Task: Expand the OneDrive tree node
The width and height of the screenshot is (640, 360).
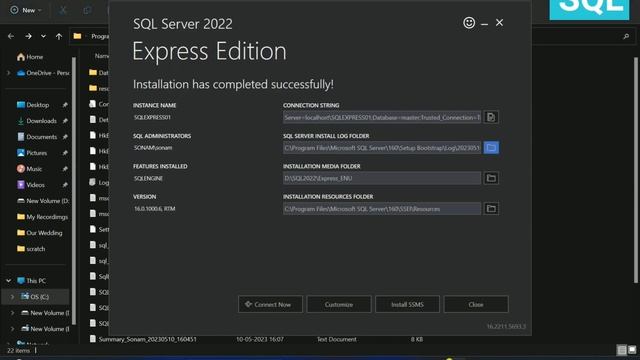Action: 9,73
